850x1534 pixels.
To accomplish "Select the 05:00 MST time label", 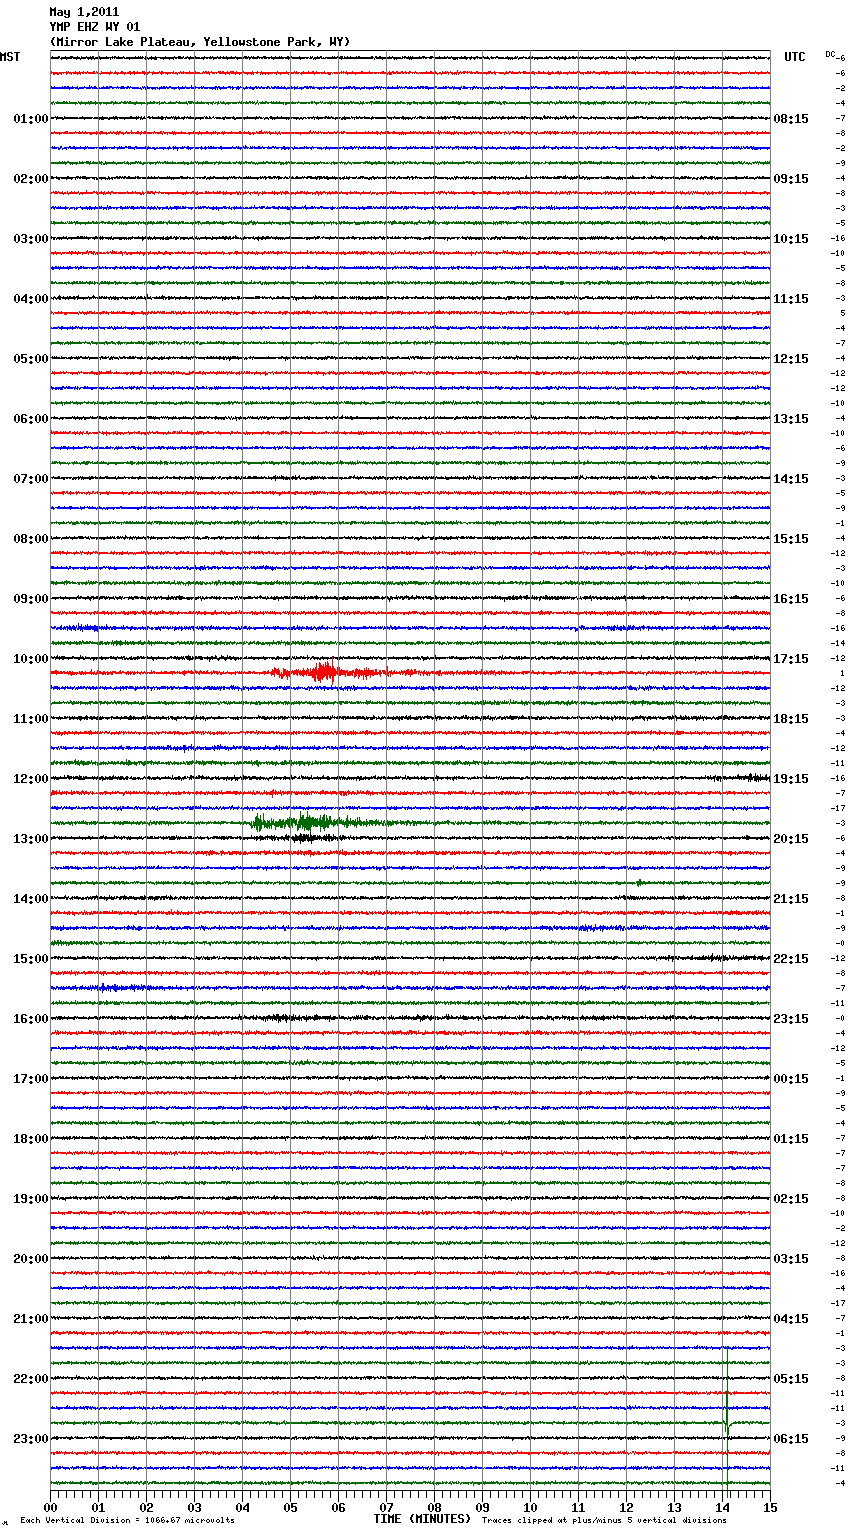I will 30,359.
